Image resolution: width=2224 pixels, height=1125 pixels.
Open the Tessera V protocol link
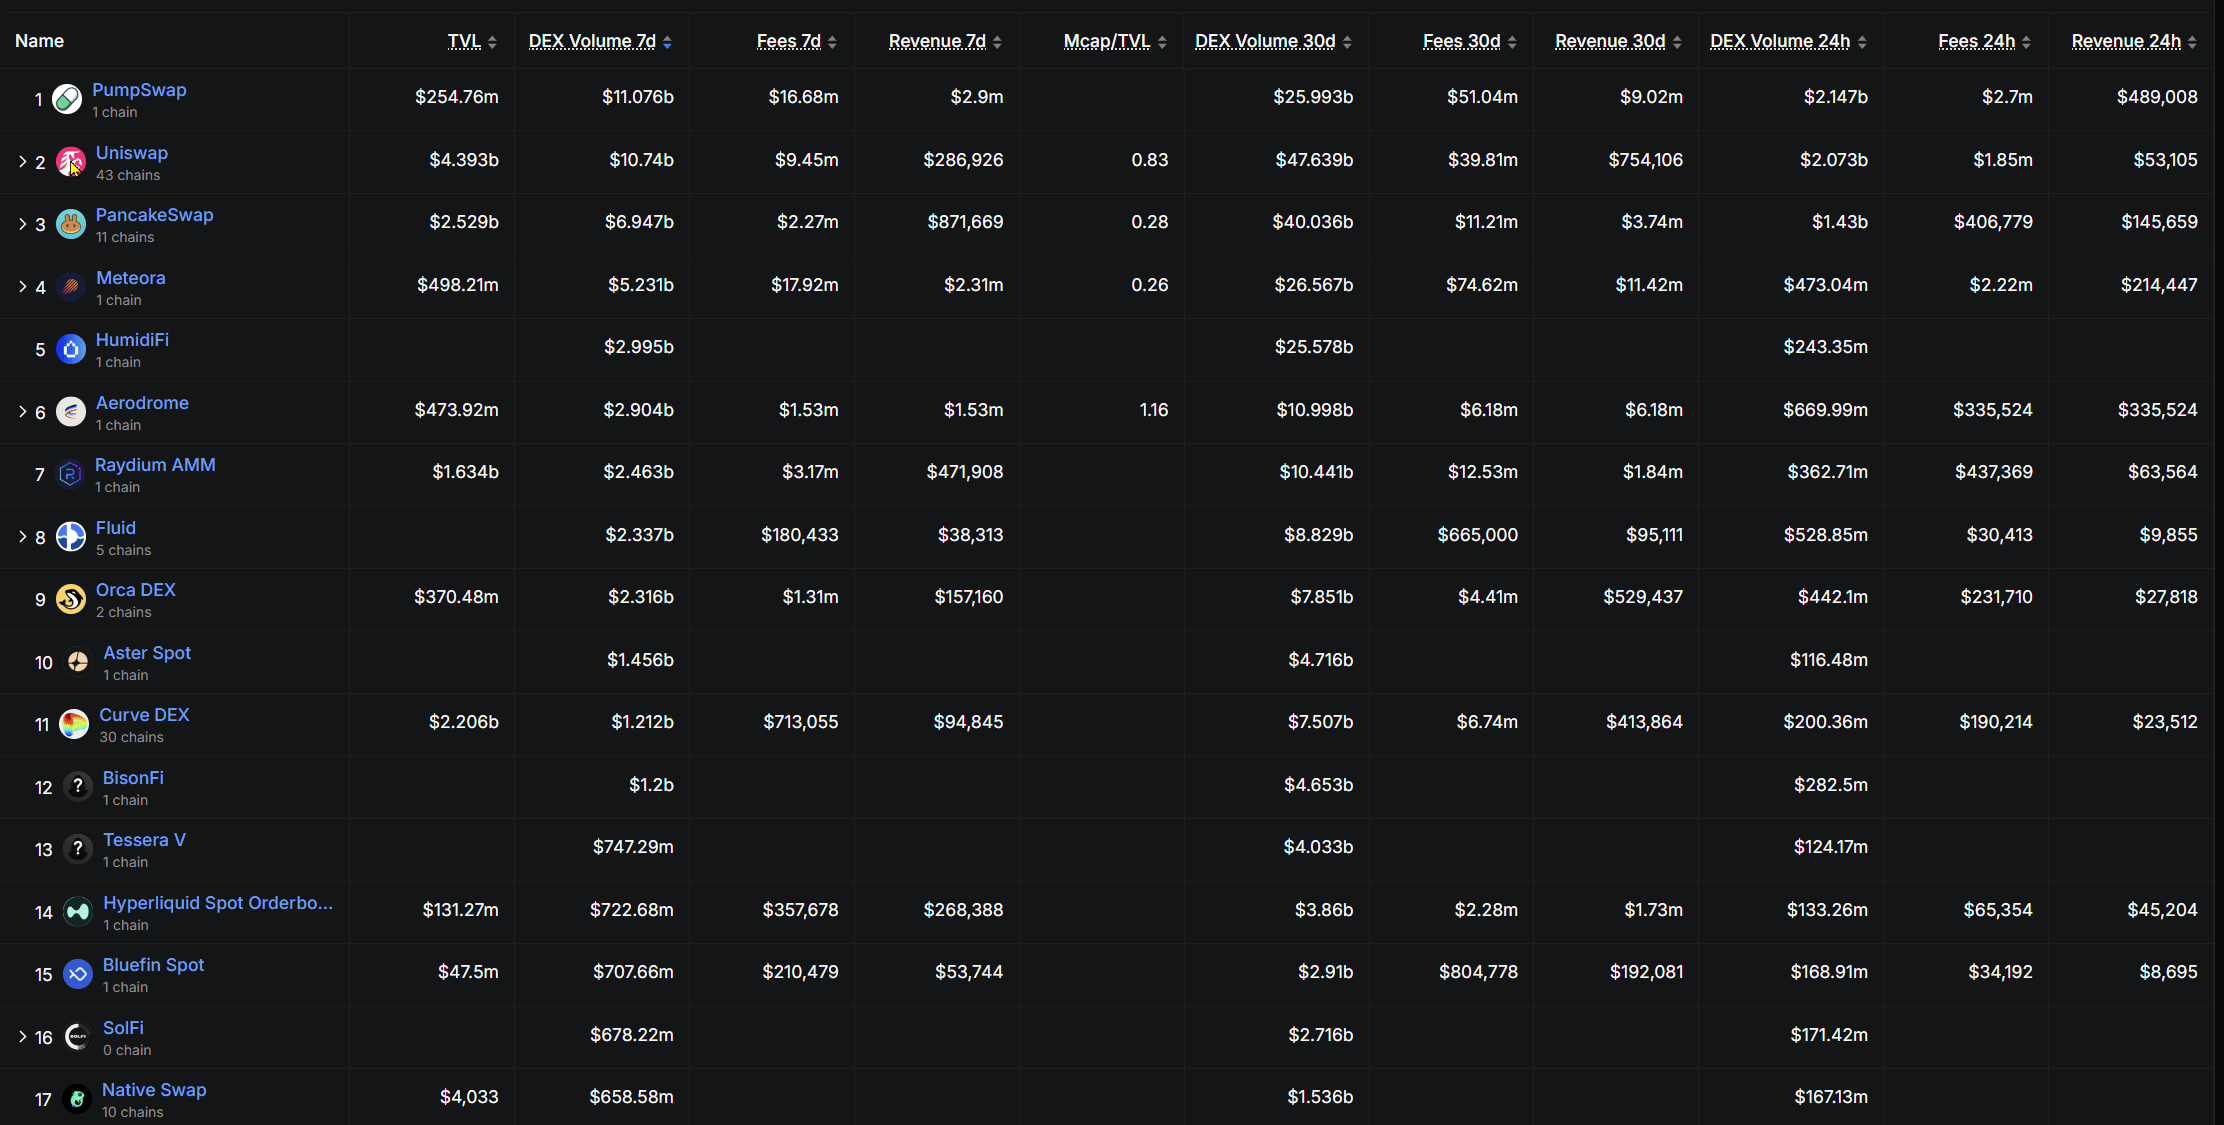144,840
